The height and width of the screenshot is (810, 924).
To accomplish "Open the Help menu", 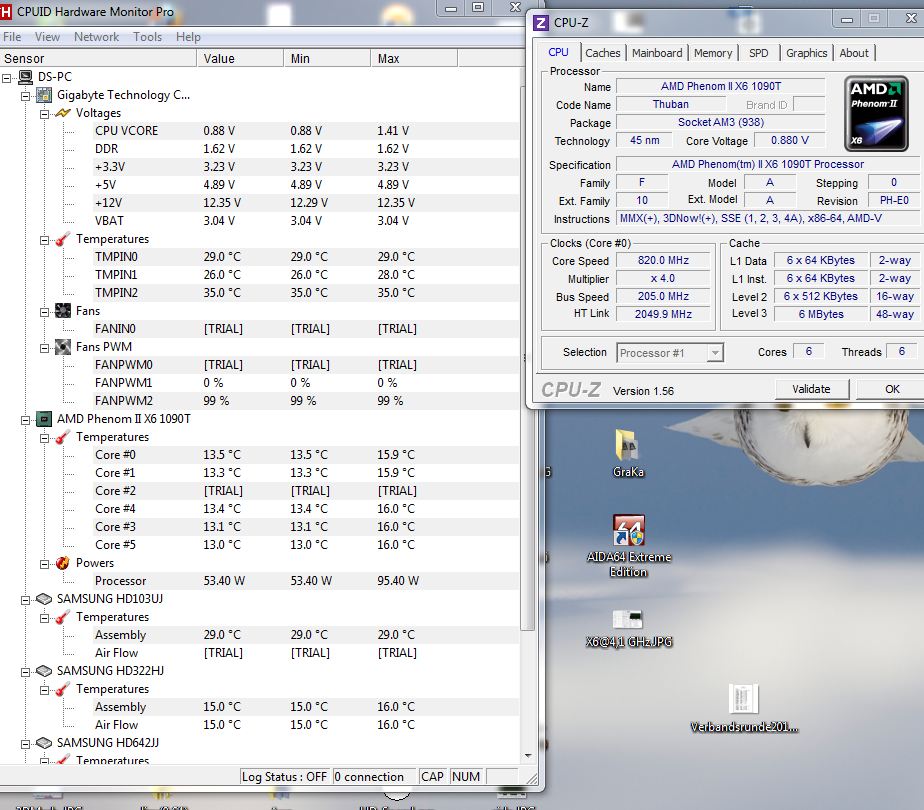I will coord(188,37).
